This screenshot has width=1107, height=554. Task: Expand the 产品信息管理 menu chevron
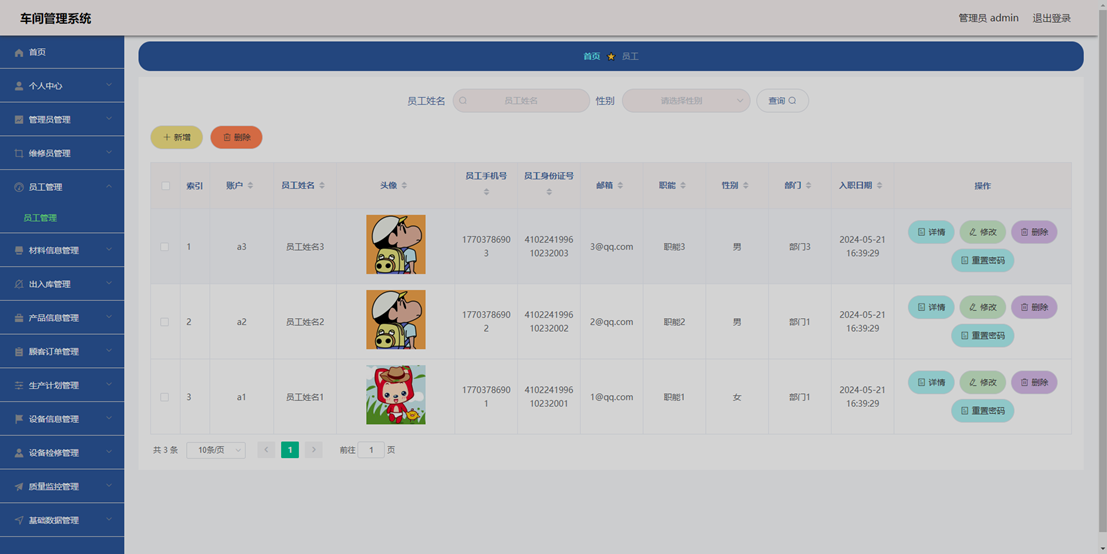(109, 318)
